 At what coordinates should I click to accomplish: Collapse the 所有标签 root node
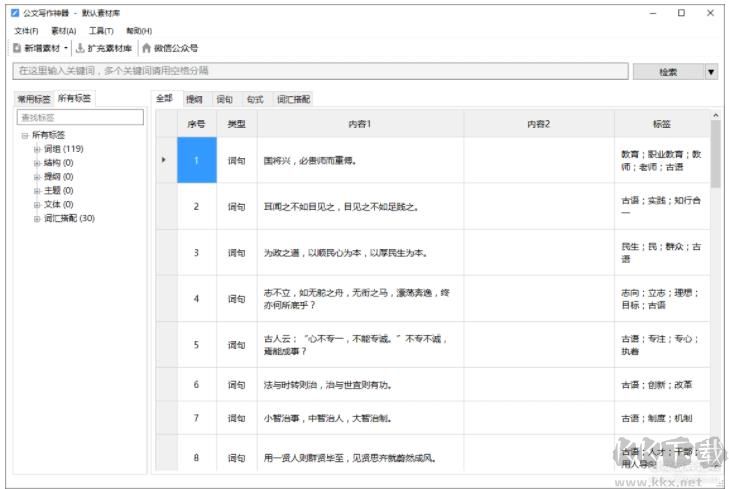click(25, 135)
